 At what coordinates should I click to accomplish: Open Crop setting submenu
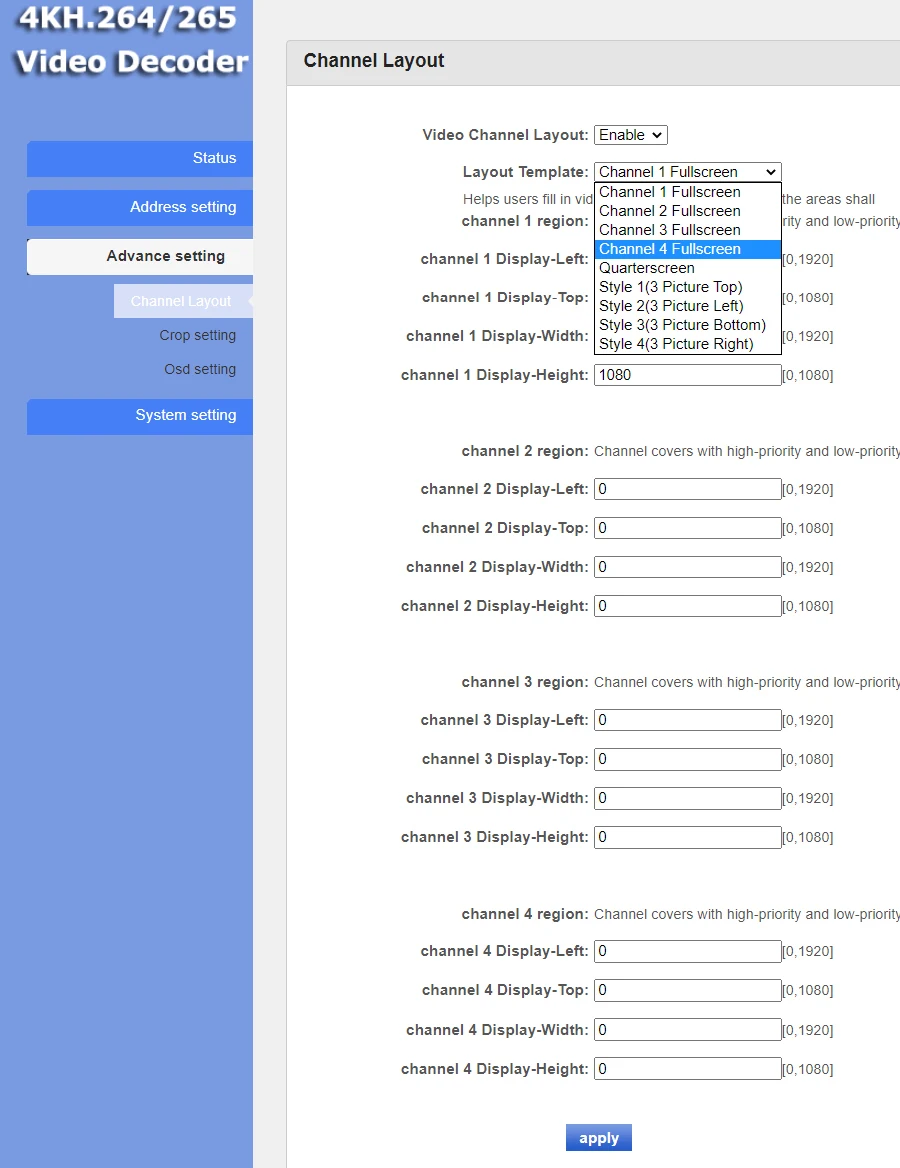click(197, 335)
